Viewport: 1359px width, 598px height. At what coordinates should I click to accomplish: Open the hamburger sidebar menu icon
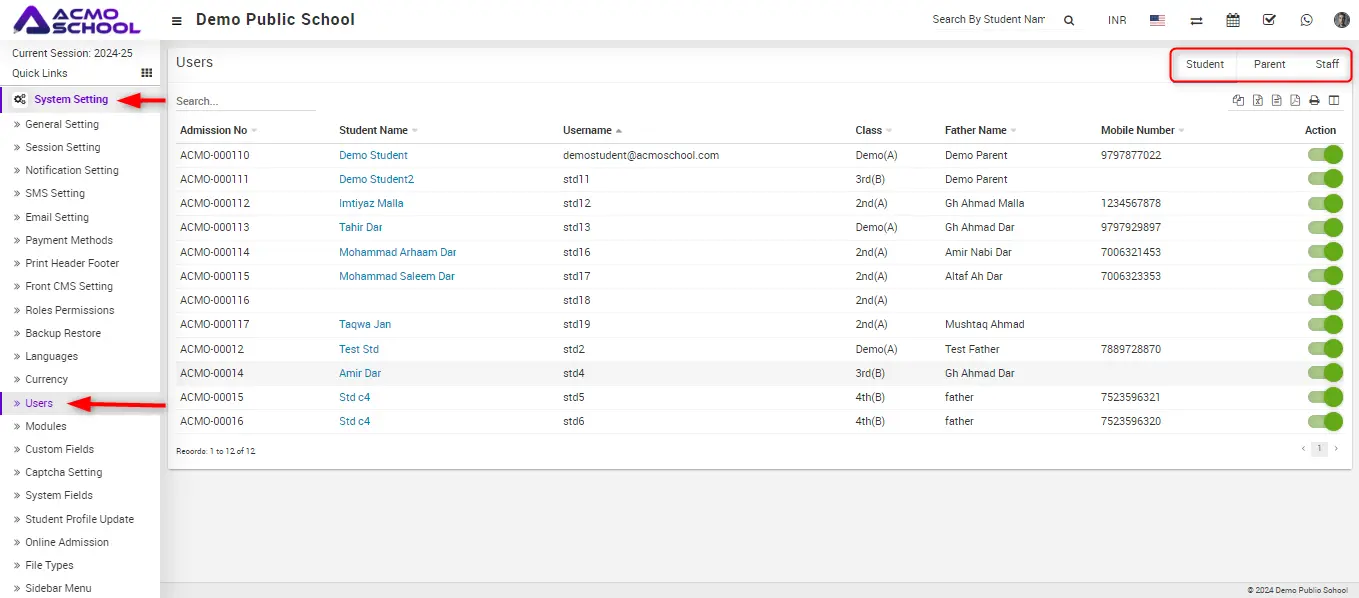coord(177,21)
